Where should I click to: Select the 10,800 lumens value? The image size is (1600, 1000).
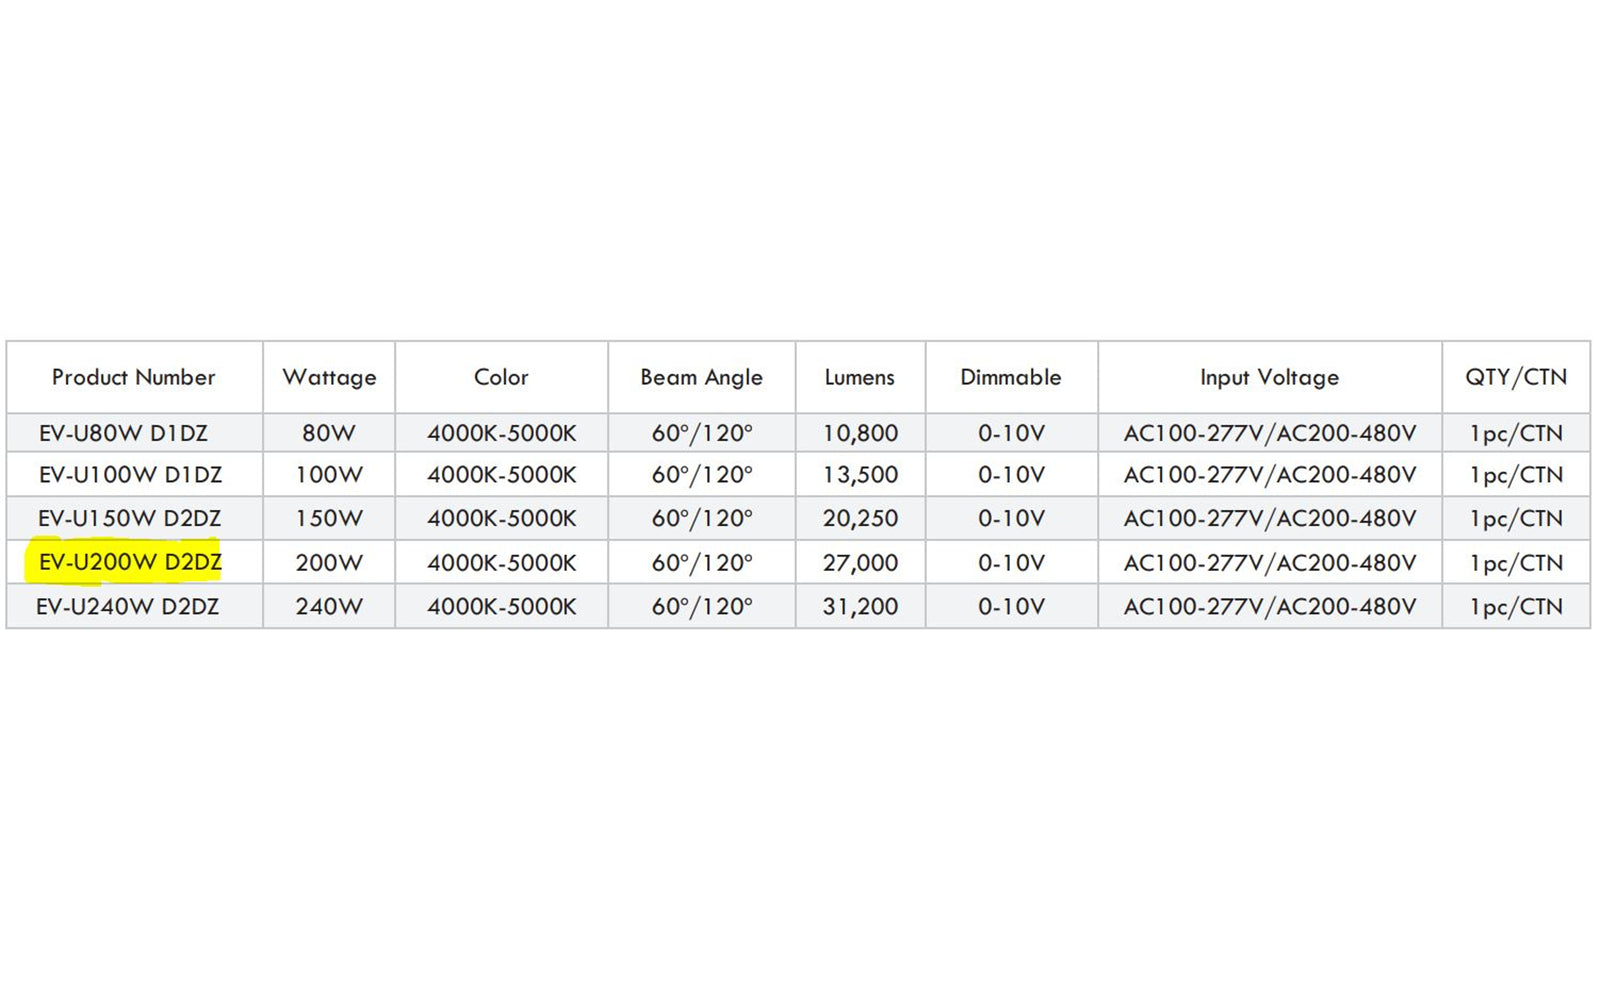click(860, 433)
